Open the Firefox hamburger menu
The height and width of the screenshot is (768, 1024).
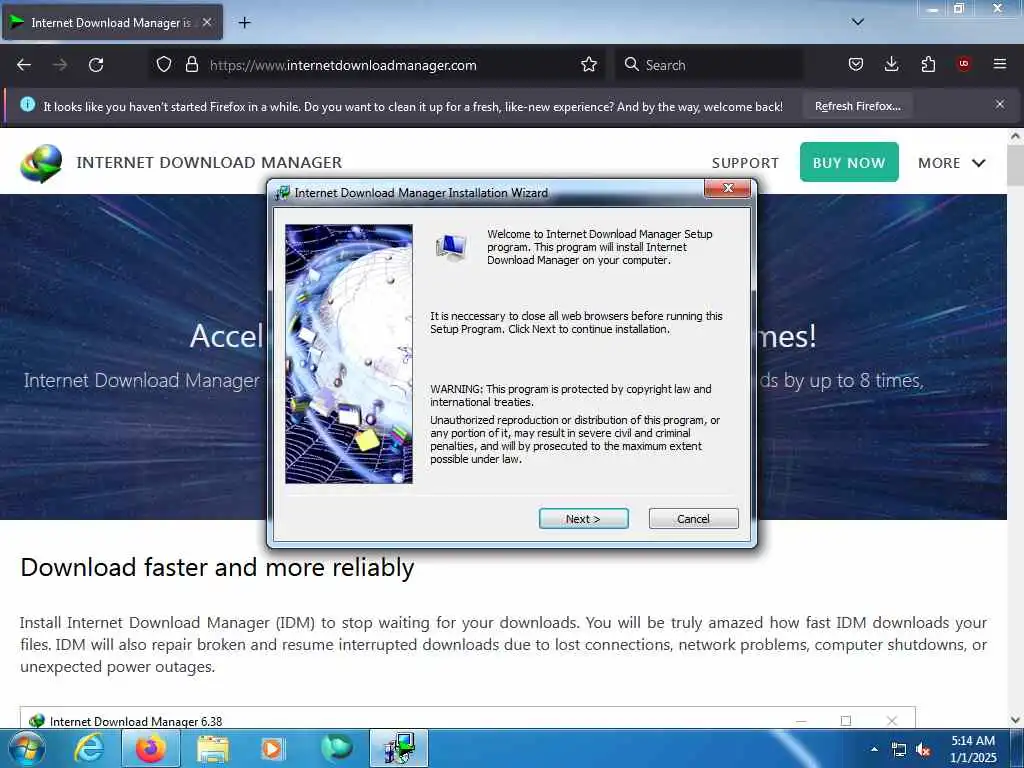[x=999, y=64]
